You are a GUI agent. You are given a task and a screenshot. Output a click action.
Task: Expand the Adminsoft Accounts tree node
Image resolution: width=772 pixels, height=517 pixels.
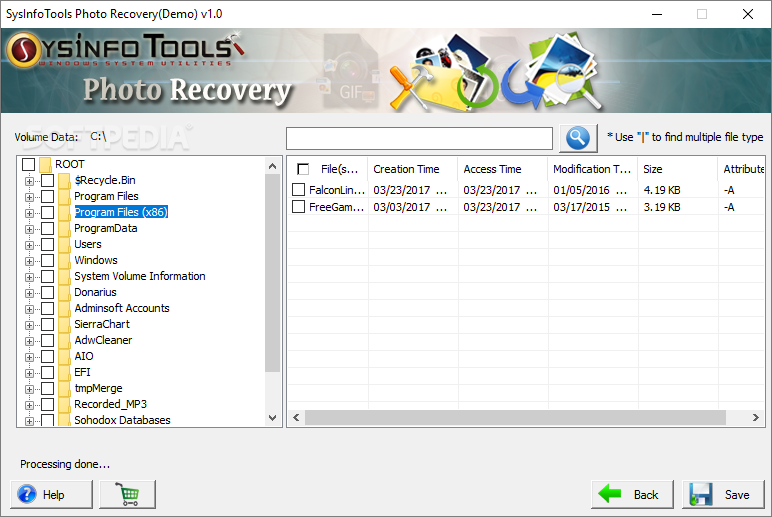point(30,309)
